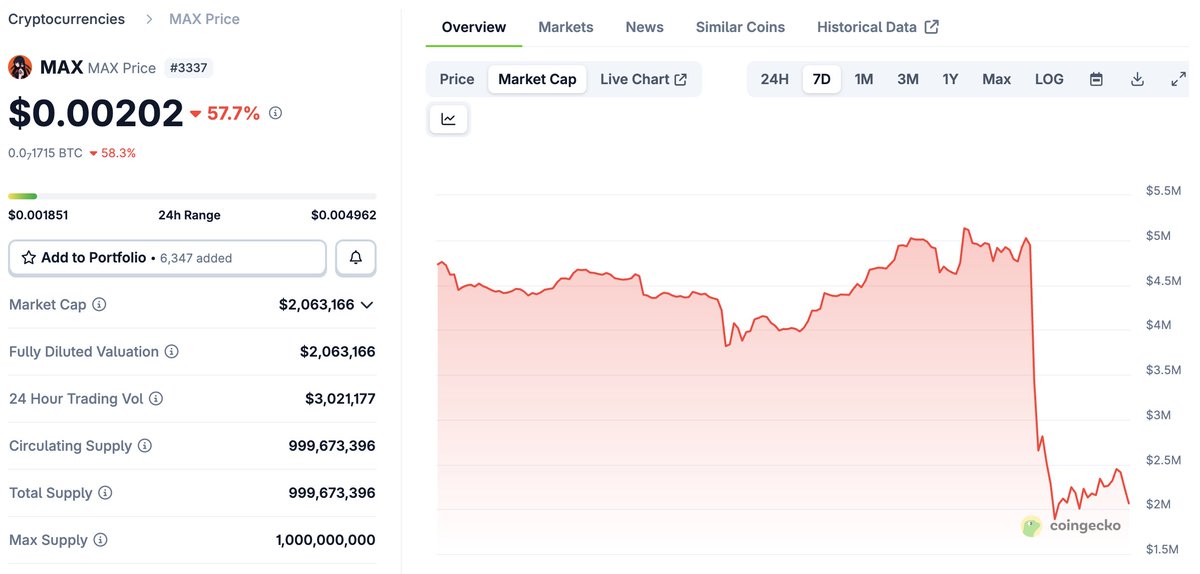Screen dimensions: 1200x574
Task: Click the 24h Range progress bar
Action: 192,196
